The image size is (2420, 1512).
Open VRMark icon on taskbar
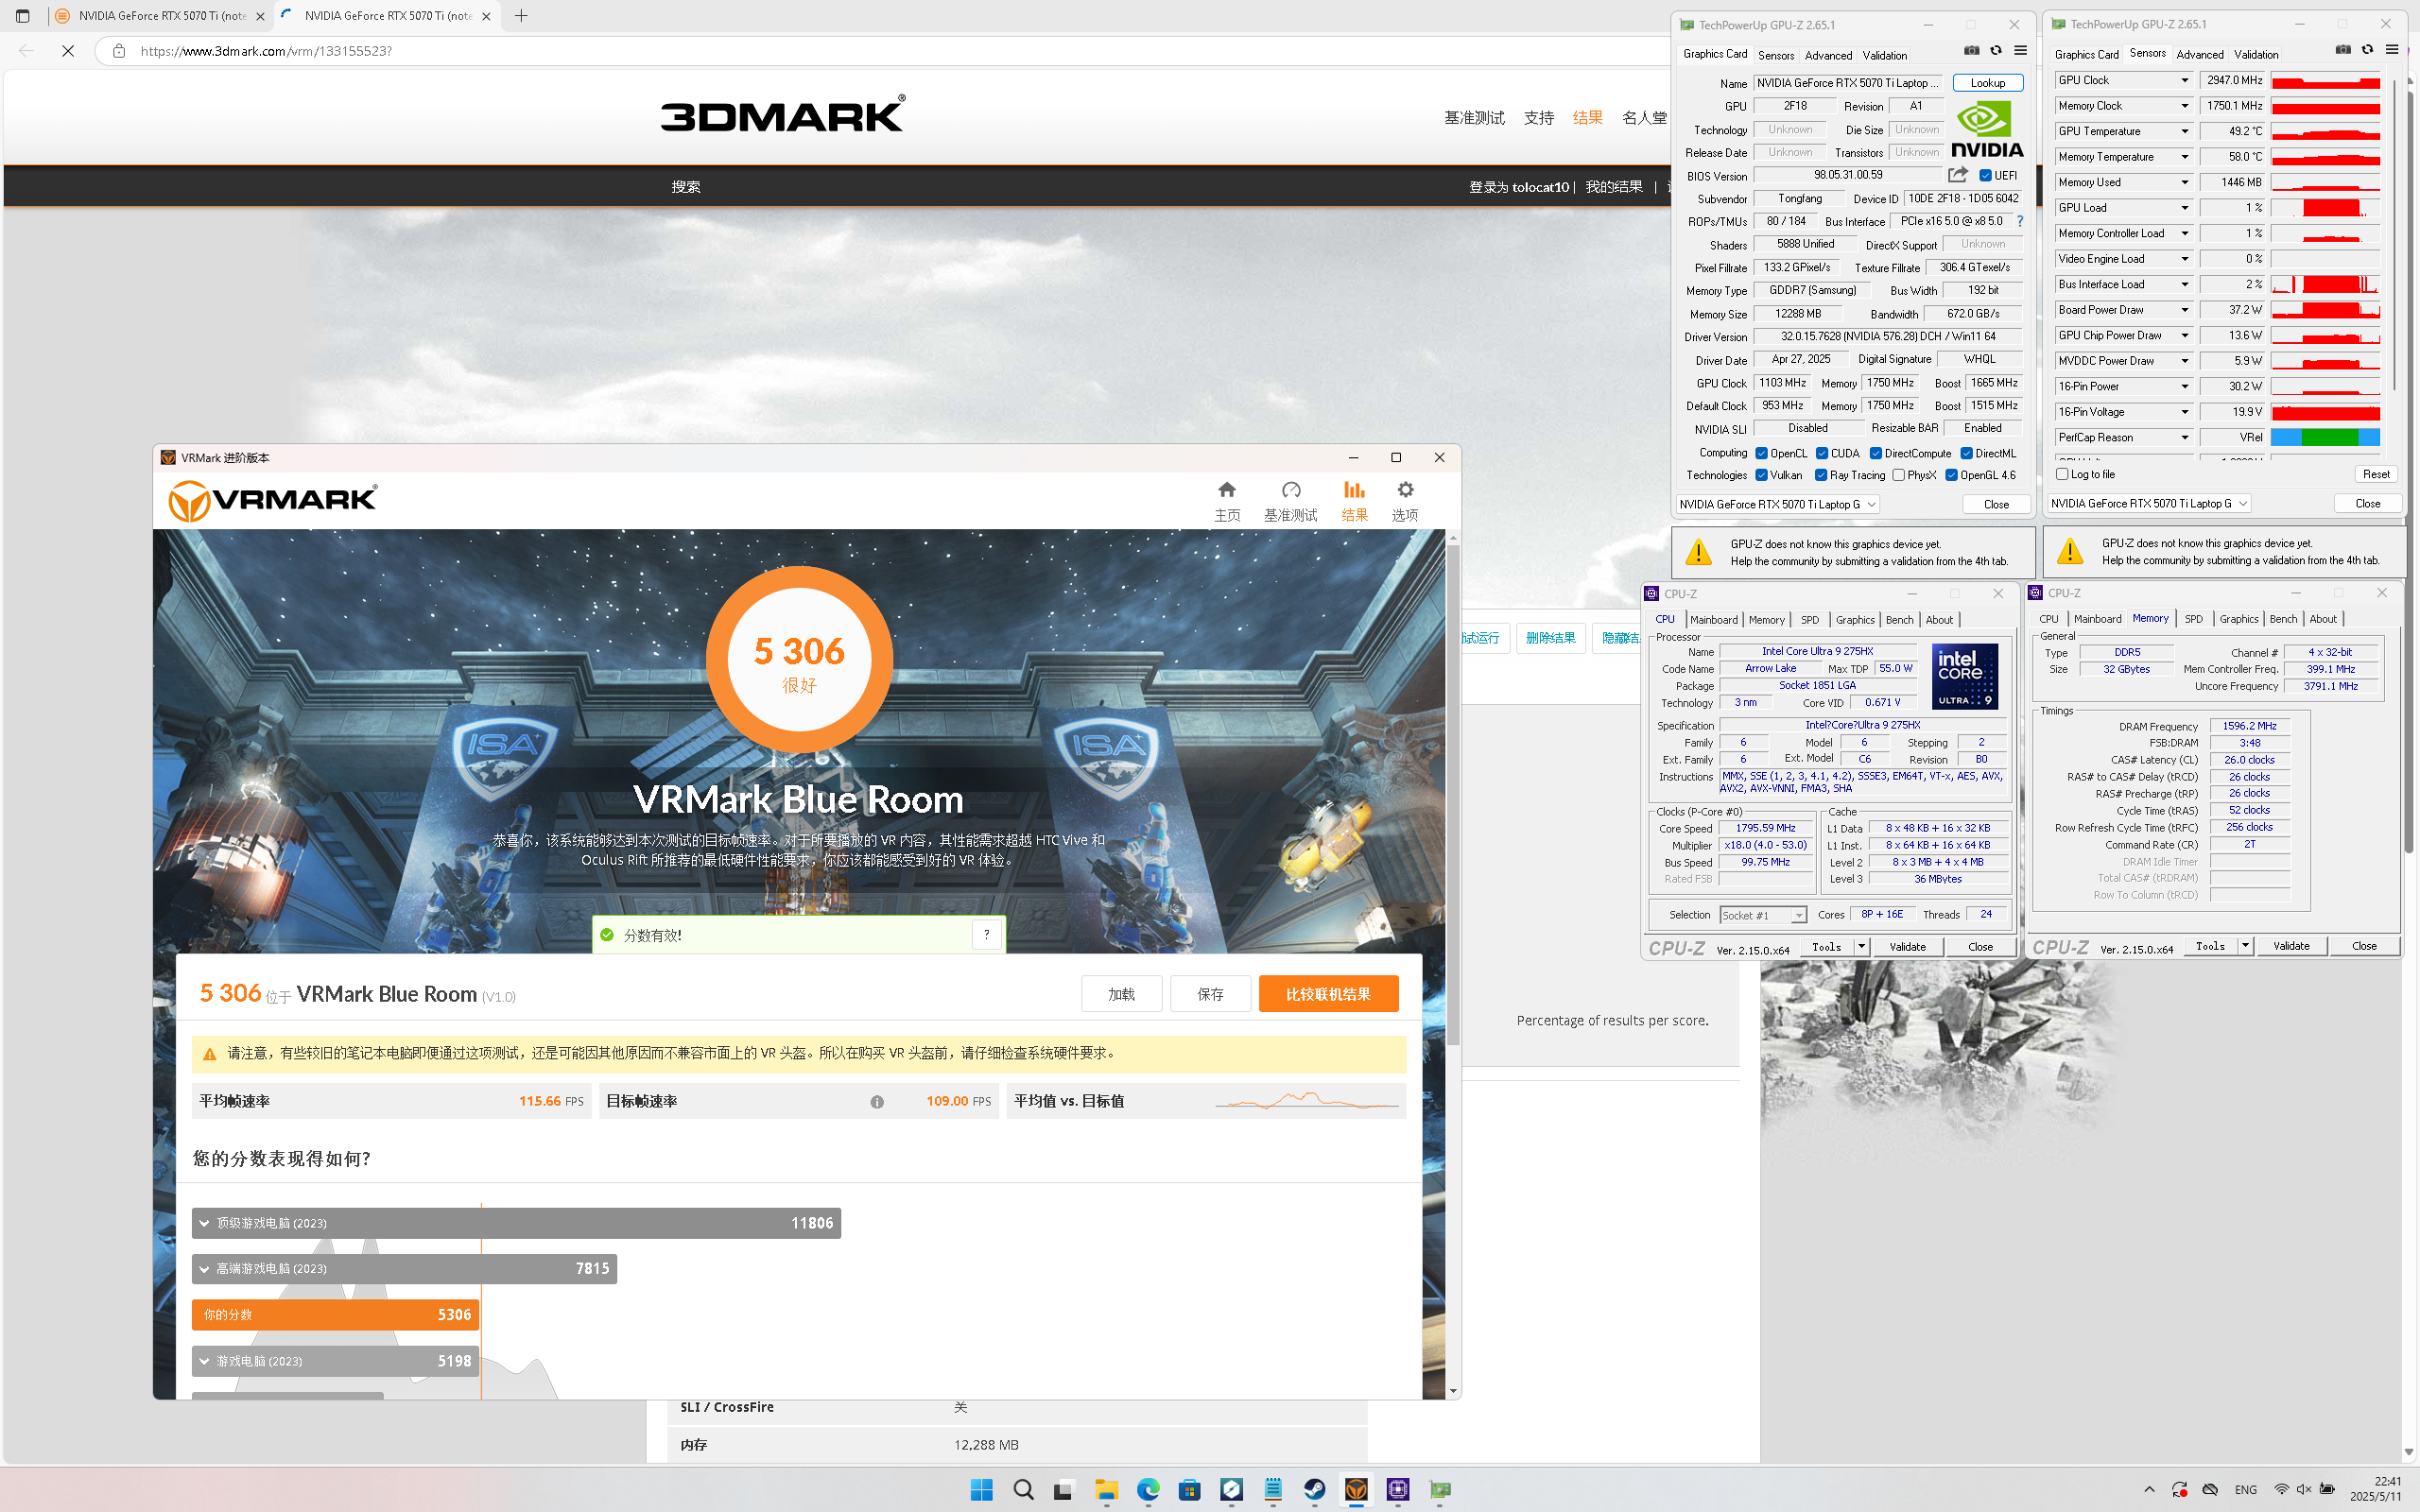[1356, 1489]
